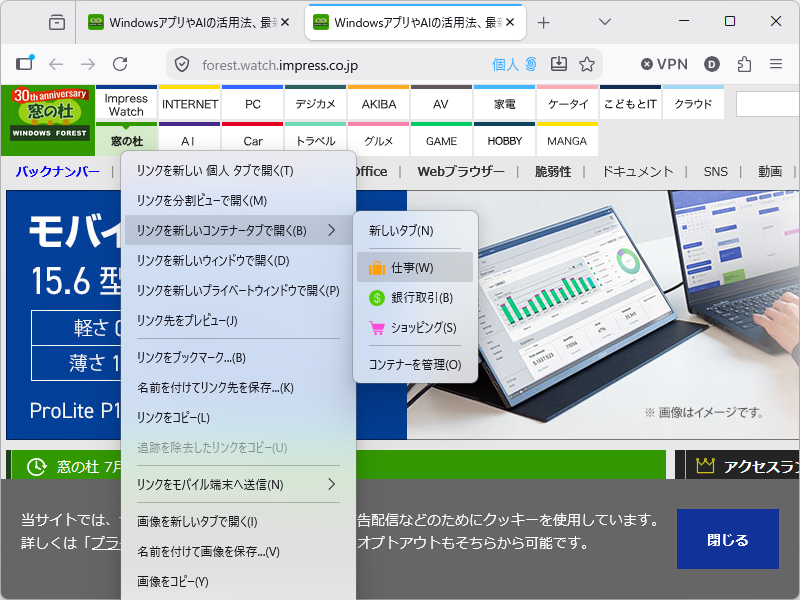Switch to the first browser tab
The width and height of the screenshot is (800, 600).
(x=189, y=22)
